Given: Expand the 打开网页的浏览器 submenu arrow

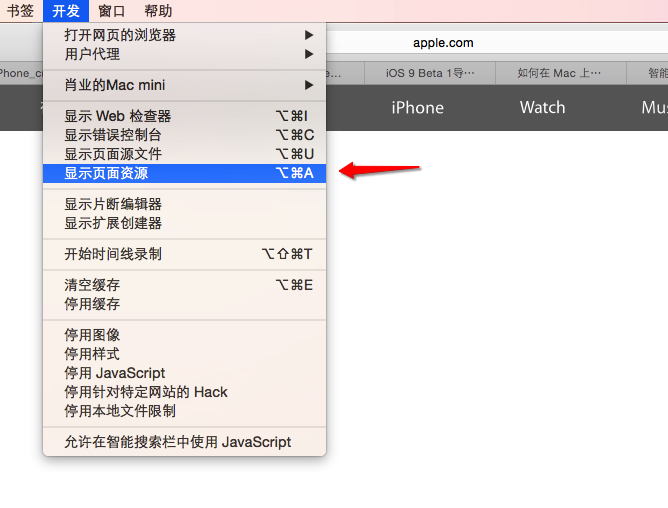Looking at the screenshot, I should pos(309,35).
